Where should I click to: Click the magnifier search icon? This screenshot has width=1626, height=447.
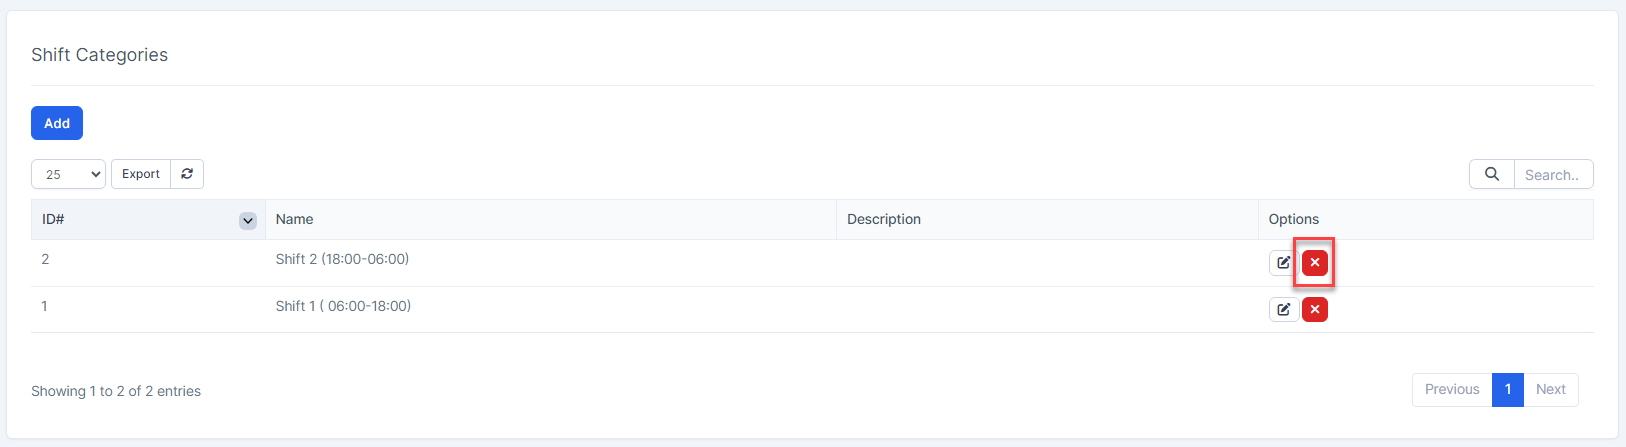1491,174
